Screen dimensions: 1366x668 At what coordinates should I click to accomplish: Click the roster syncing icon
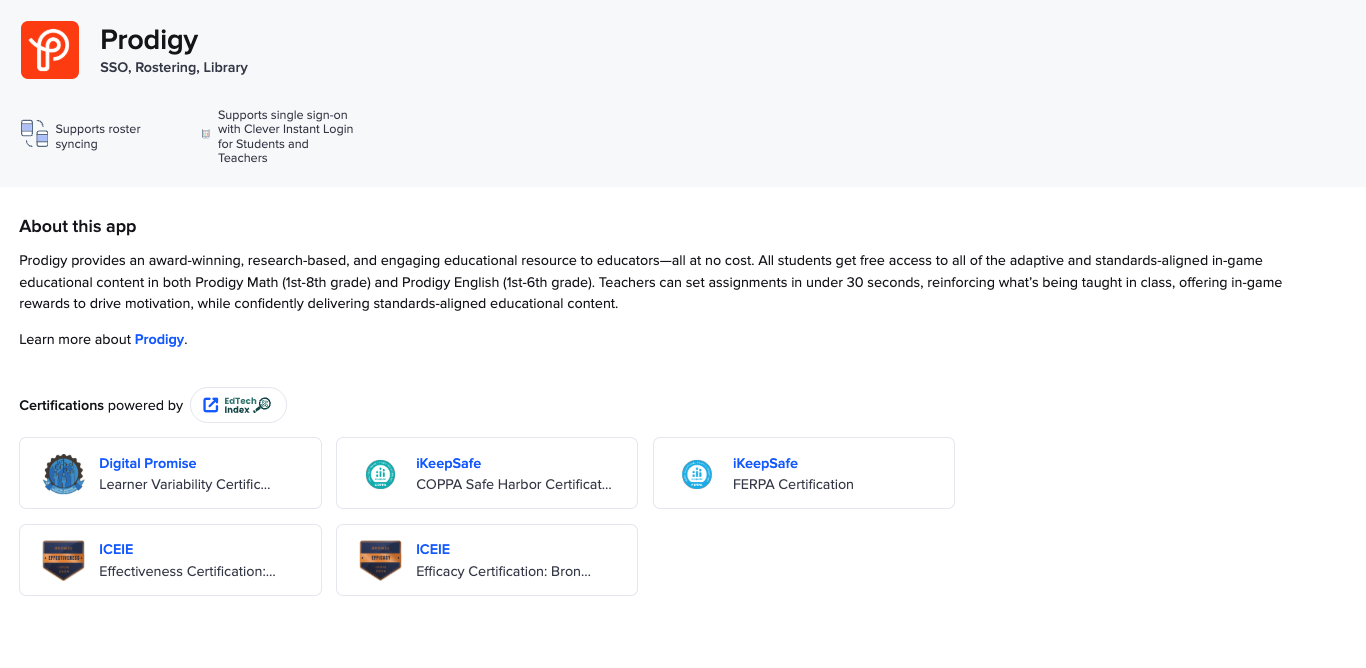point(33,134)
